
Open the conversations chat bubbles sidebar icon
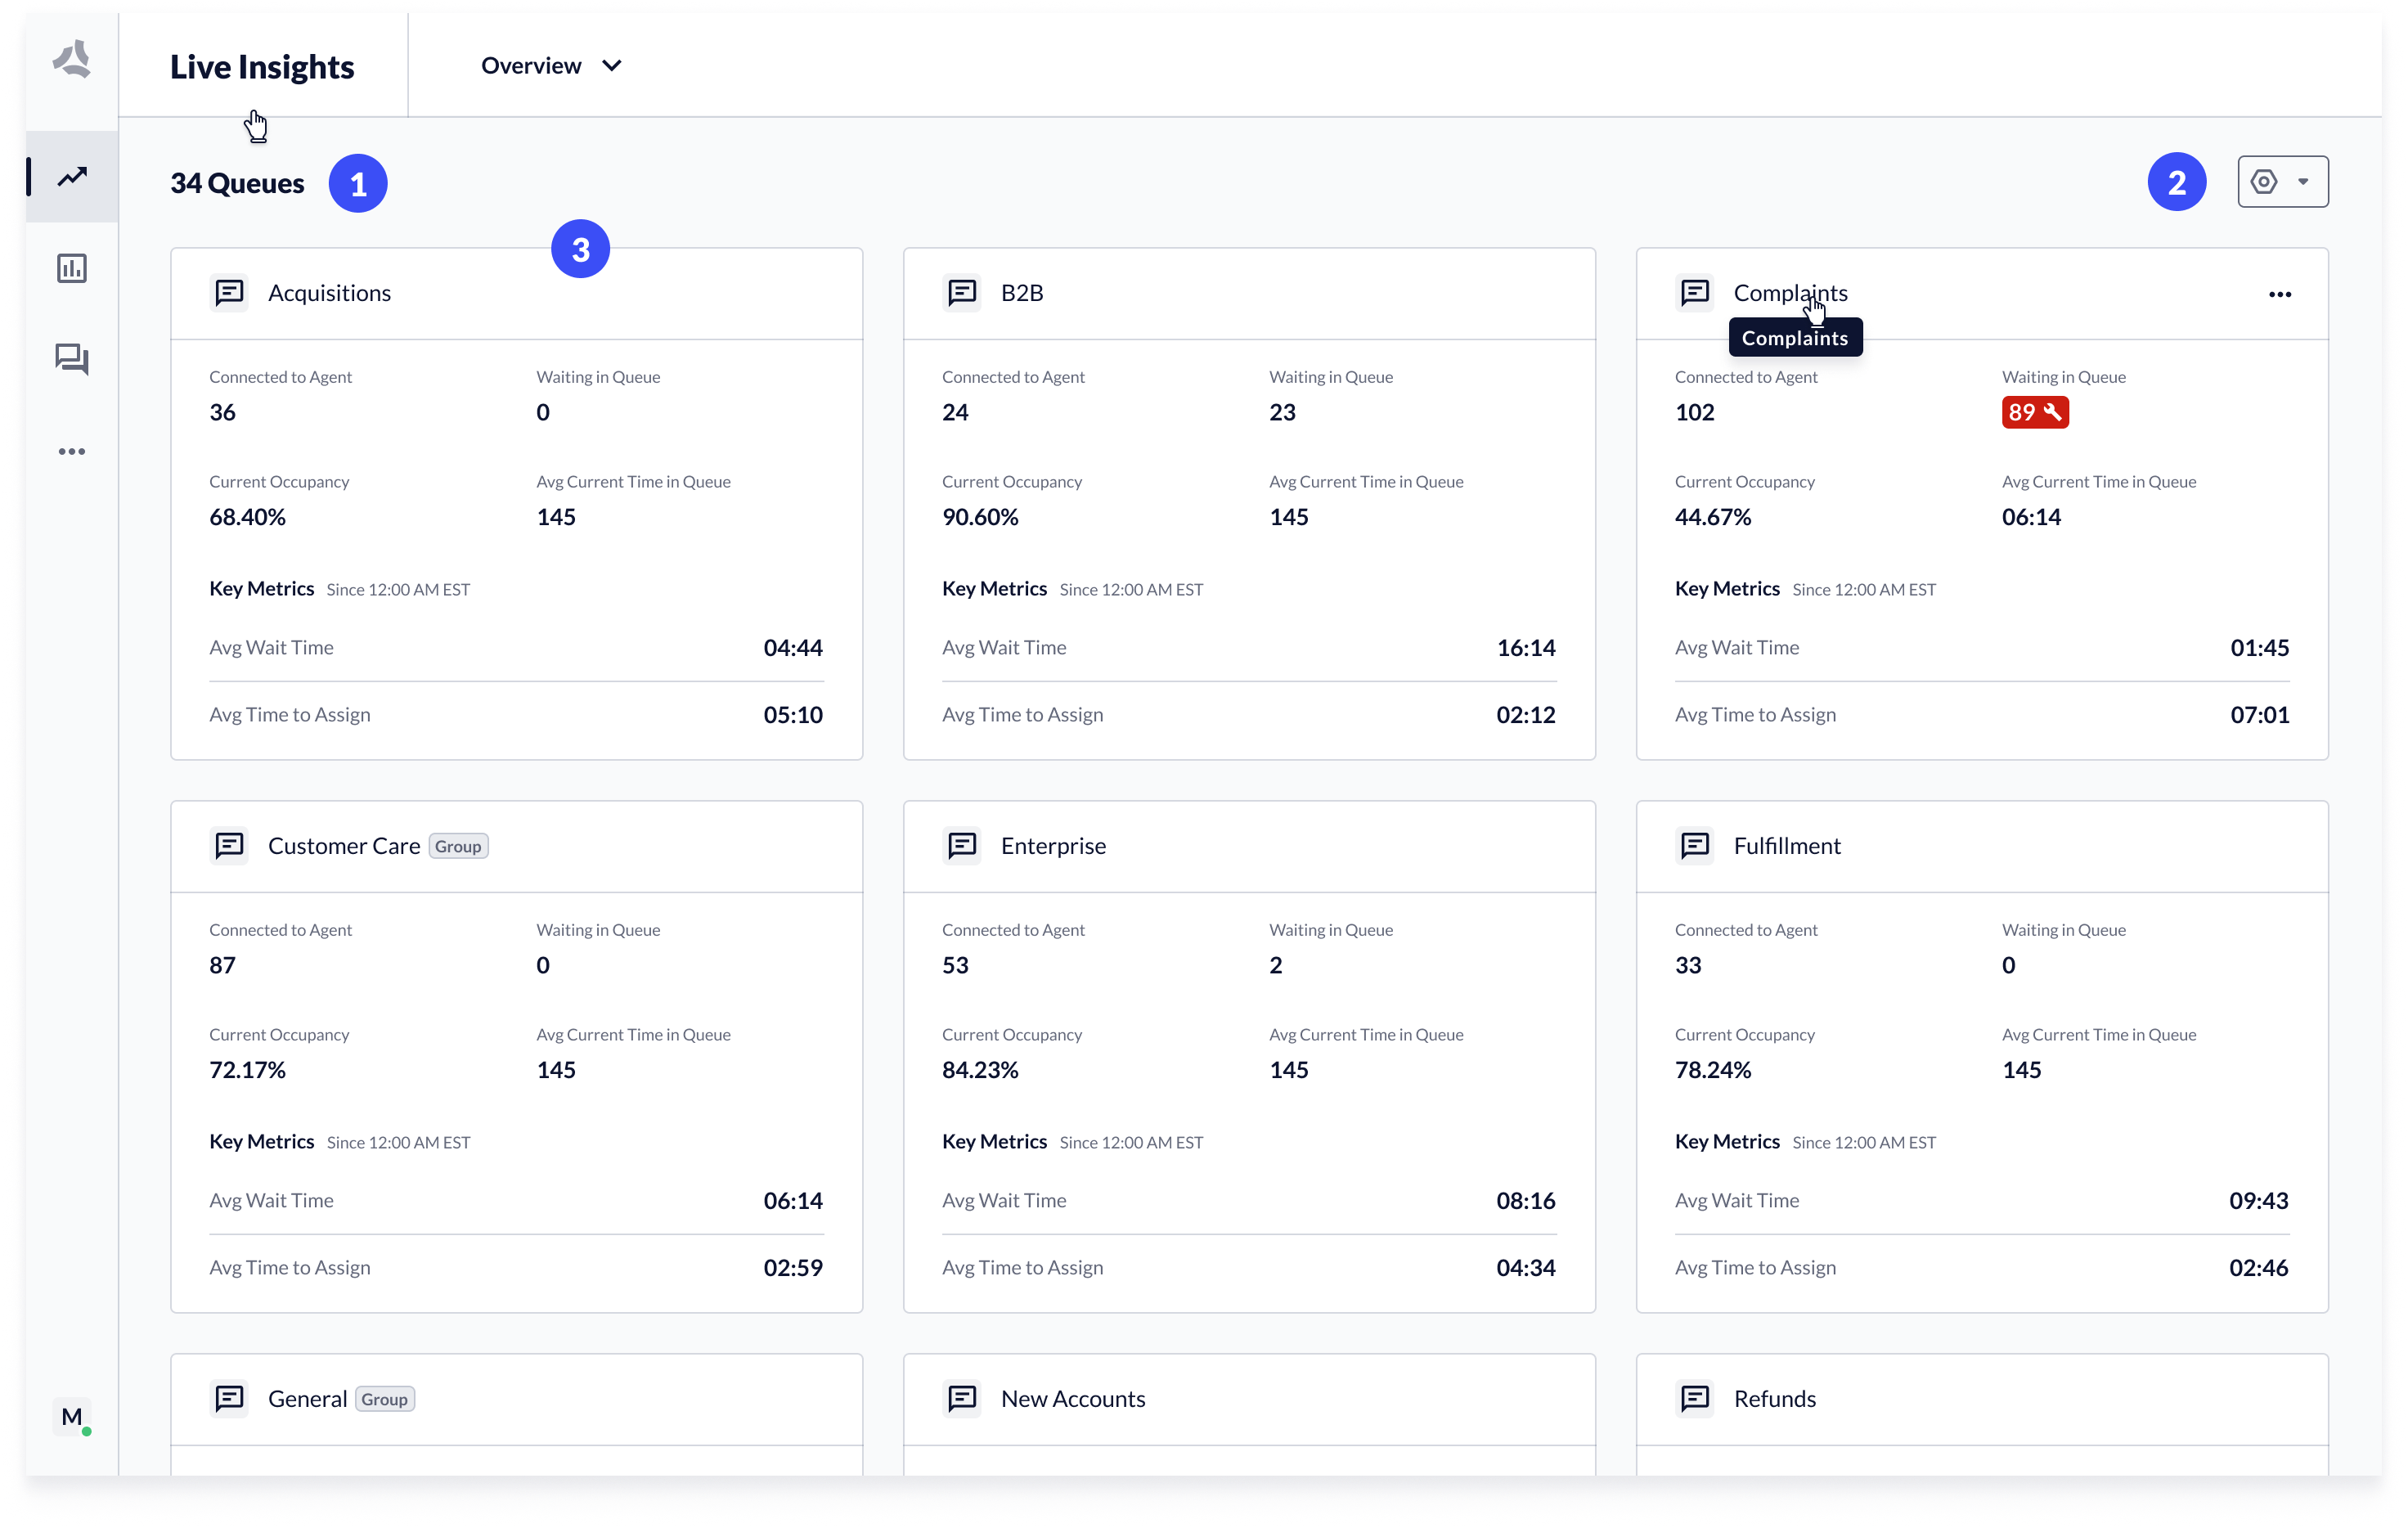pyautogui.click(x=72, y=359)
